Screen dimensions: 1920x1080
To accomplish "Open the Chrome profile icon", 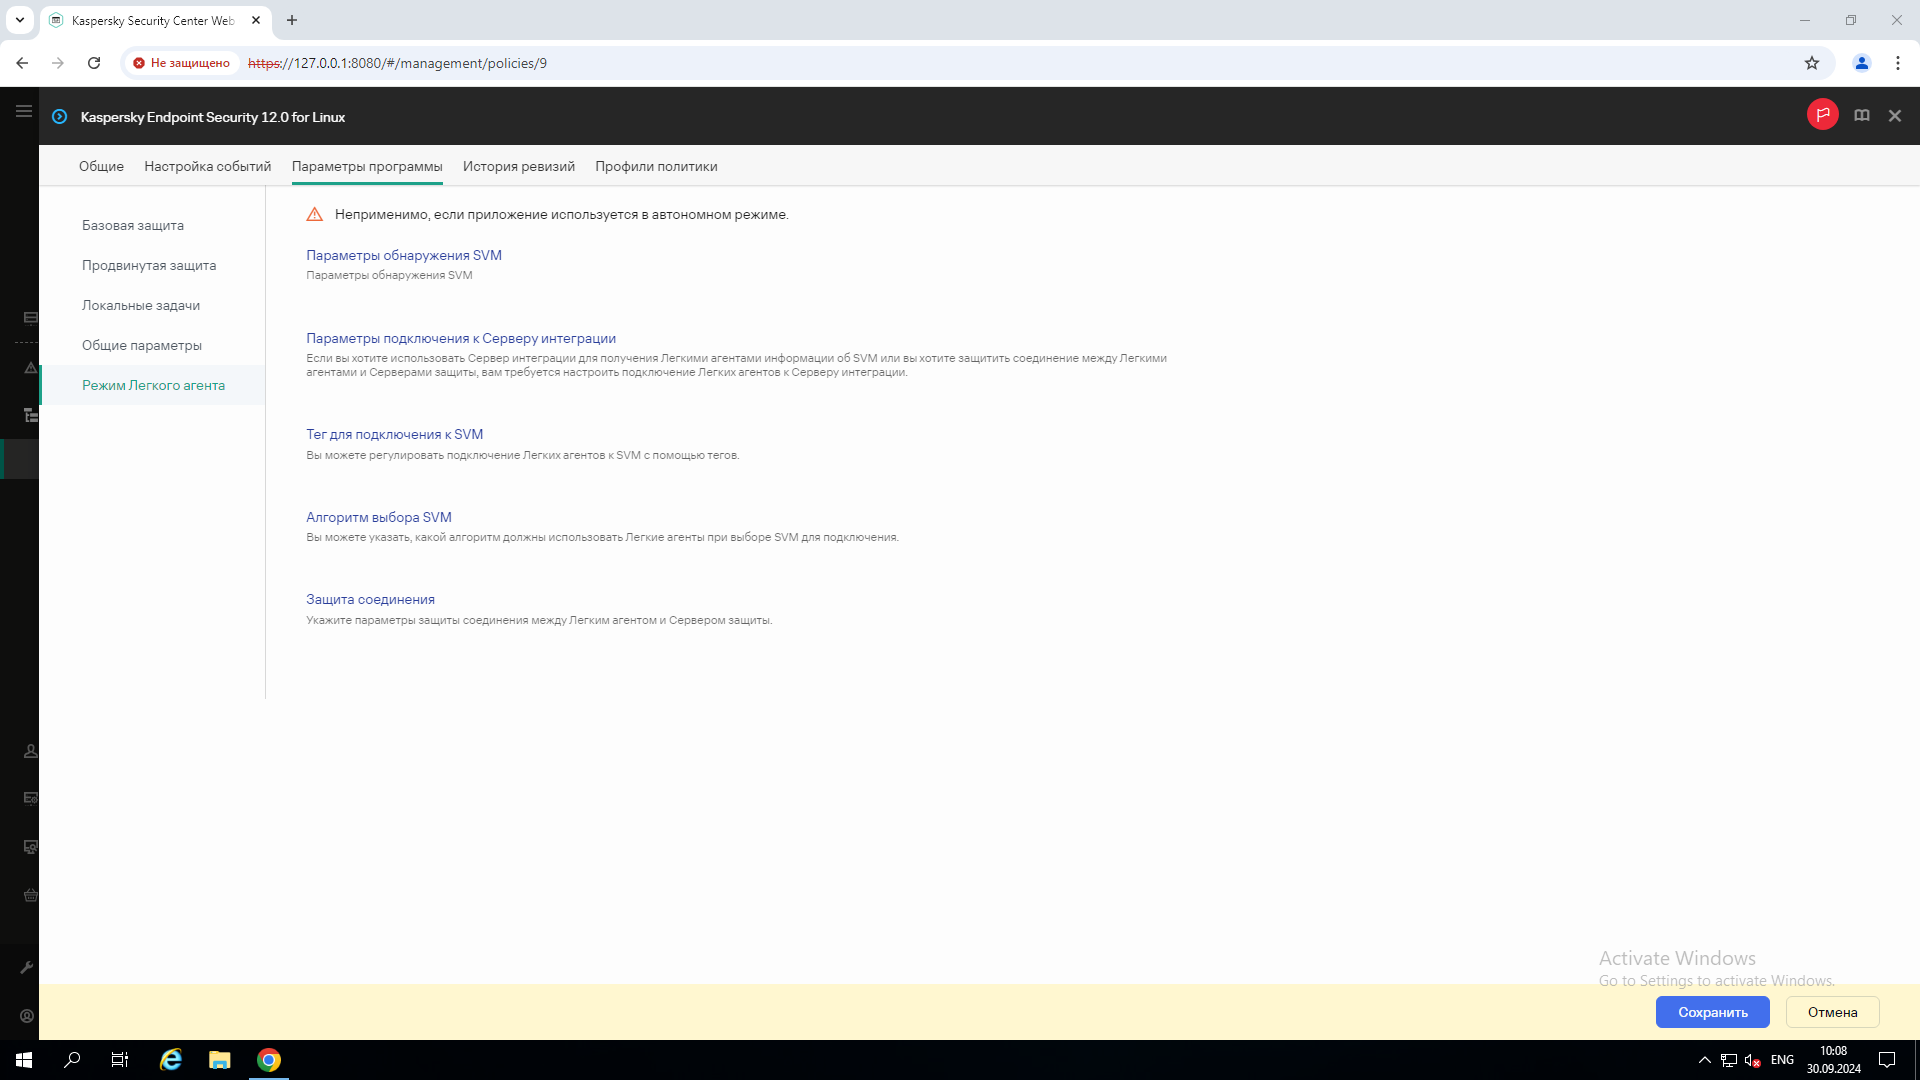I will (x=1862, y=63).
